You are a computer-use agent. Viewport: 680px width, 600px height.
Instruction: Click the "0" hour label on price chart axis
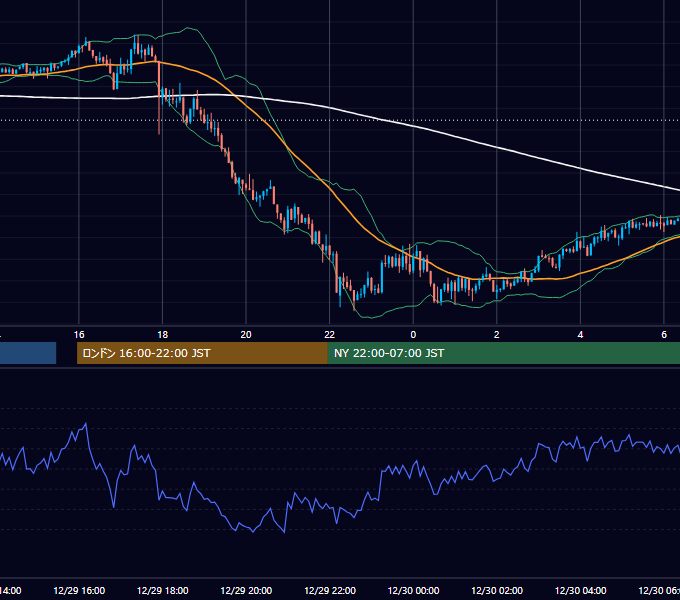pos(413,334)
